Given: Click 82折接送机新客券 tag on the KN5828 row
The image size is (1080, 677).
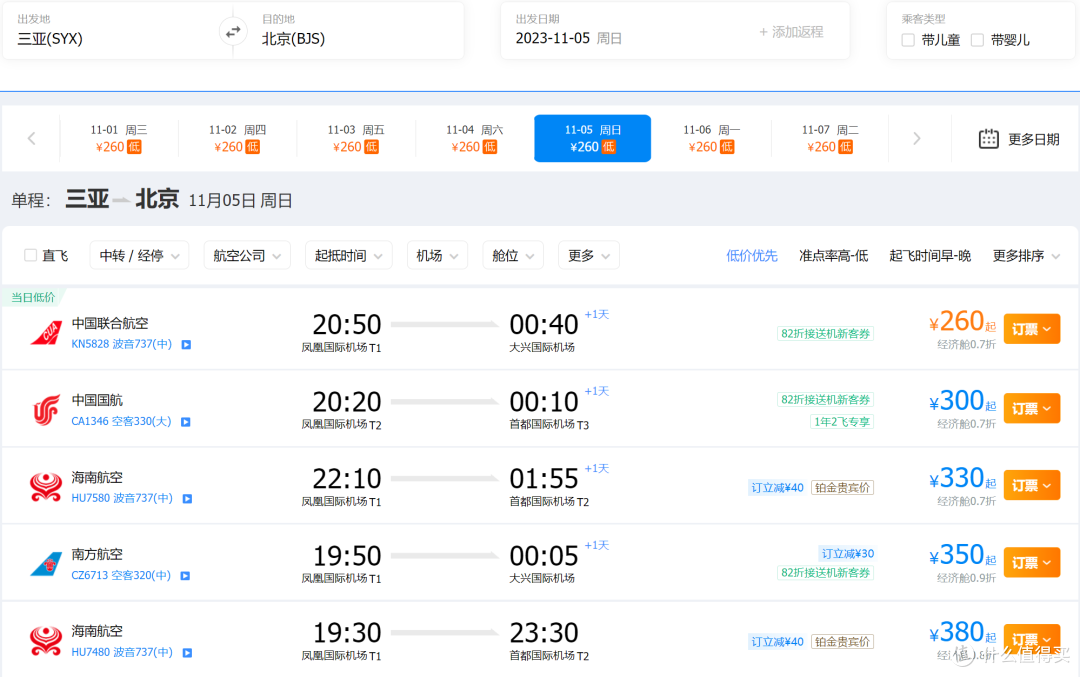Looking at the screenshot, I should tap(825, 333).
